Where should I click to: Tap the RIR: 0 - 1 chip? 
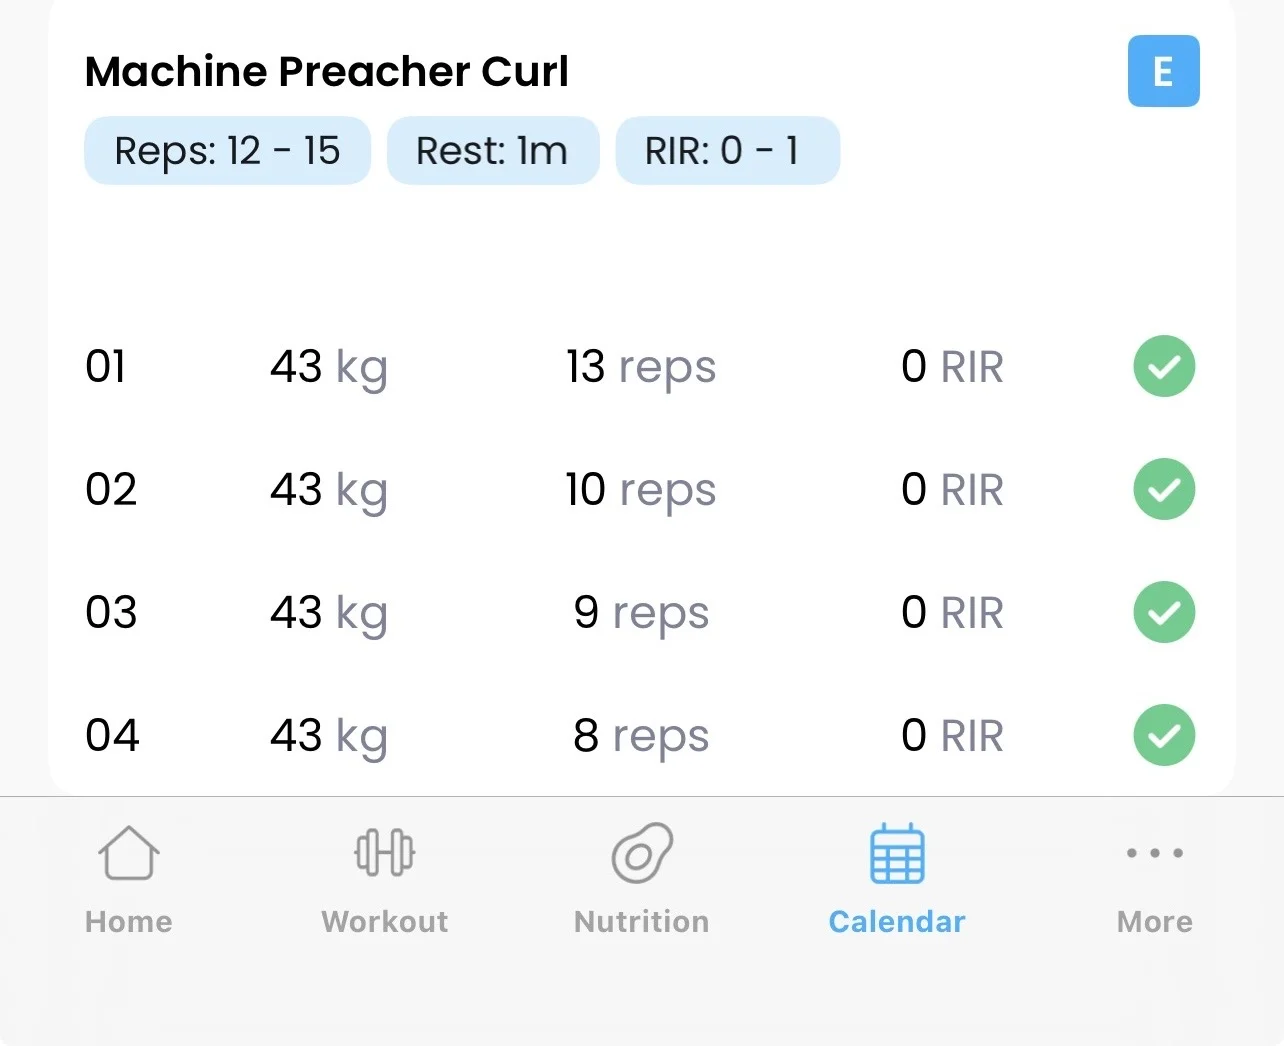pos(727,151)
